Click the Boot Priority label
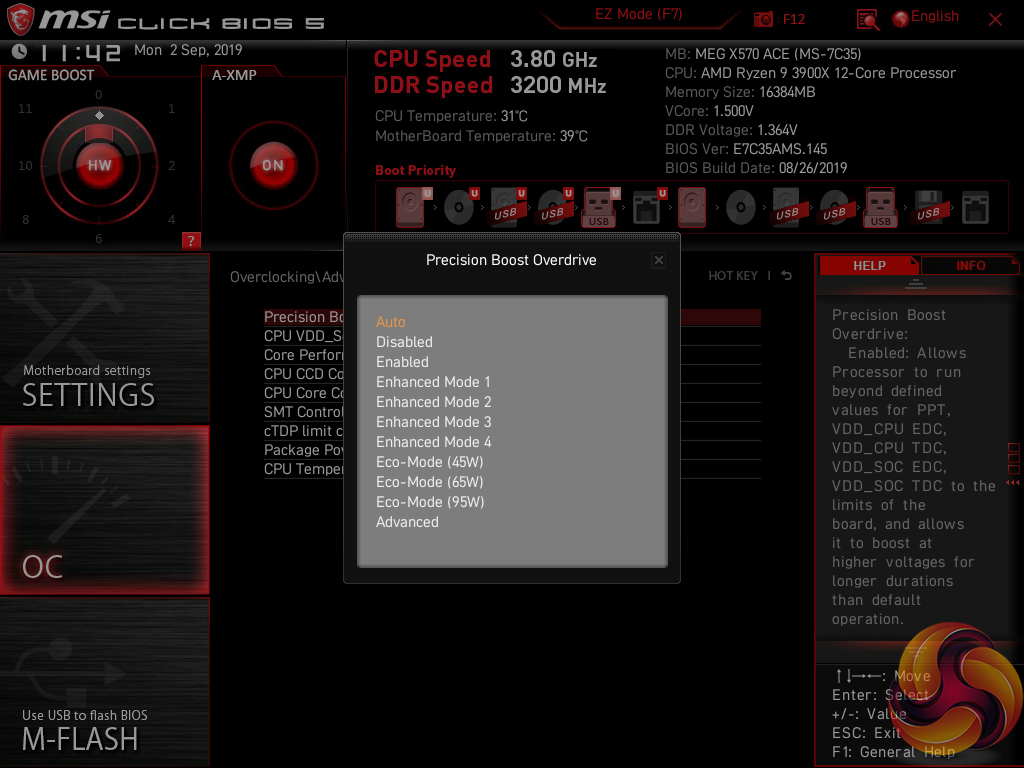Screen dimensions: 1024x768 click(x=415, y=170)
